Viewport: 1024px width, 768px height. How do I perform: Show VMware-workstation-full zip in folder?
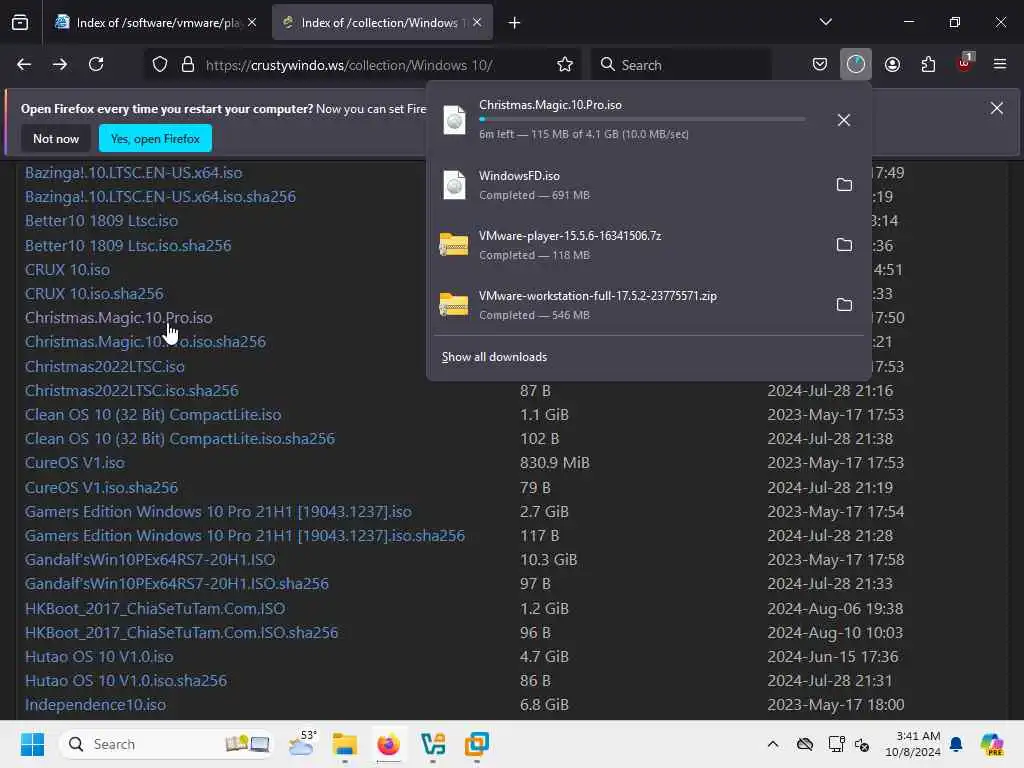pos(844,305)
